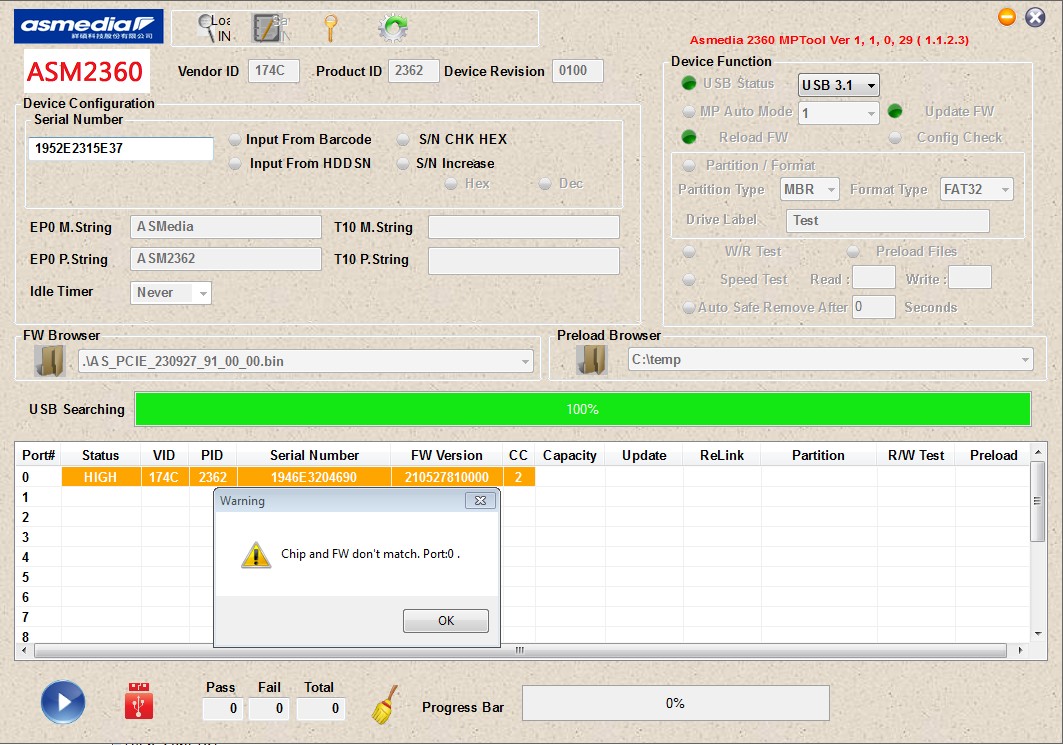
Task: Click the EP0 M.String field
Action: pos(226,227)
